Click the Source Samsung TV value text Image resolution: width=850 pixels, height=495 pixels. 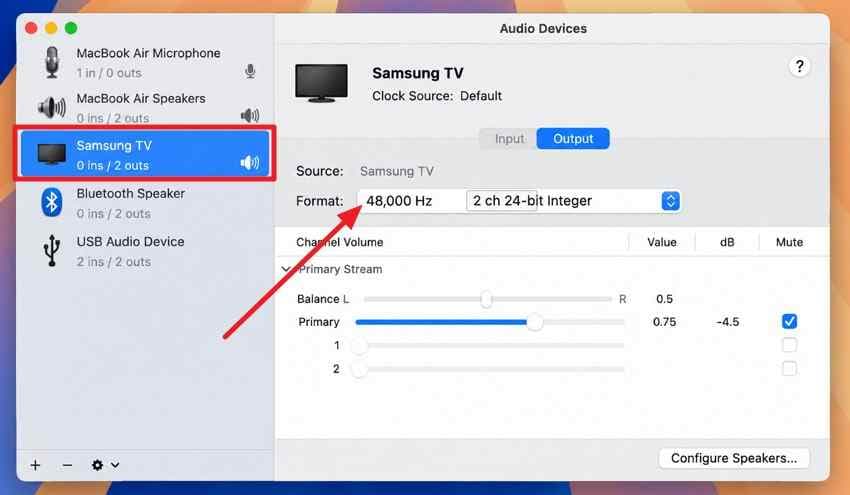397,171
